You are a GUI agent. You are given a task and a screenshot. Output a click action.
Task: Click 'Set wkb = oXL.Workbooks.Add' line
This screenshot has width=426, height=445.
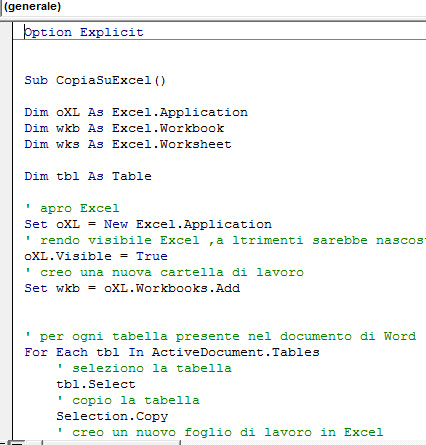click(x=132, y=288)
